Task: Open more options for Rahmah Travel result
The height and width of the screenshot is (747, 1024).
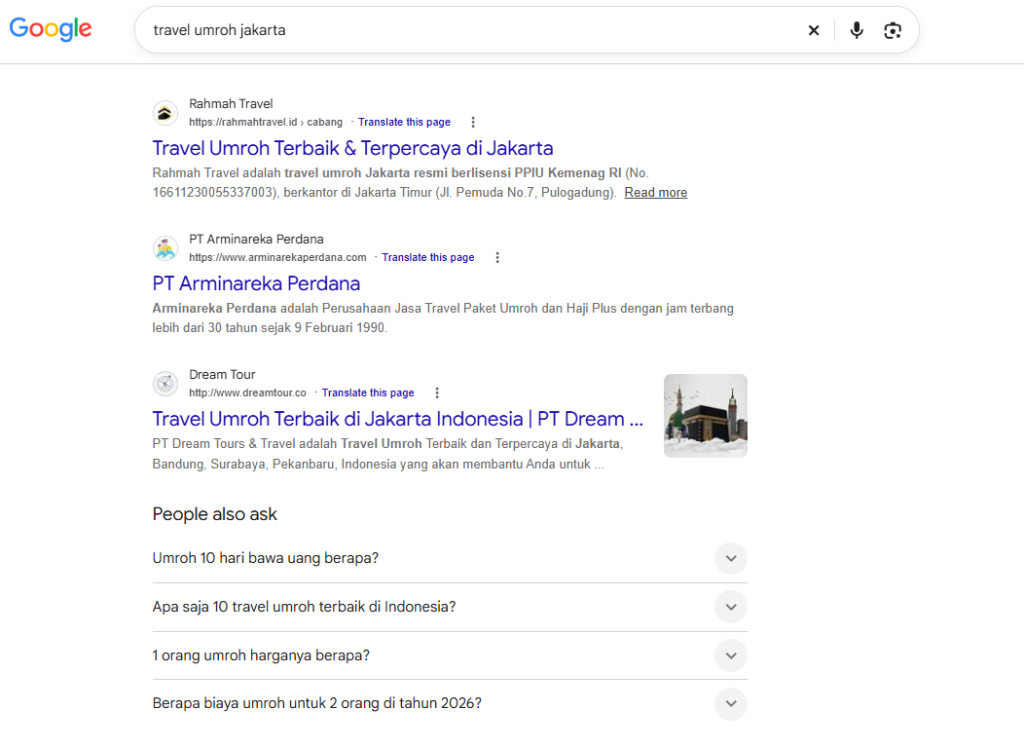Action: click(473, 122)
